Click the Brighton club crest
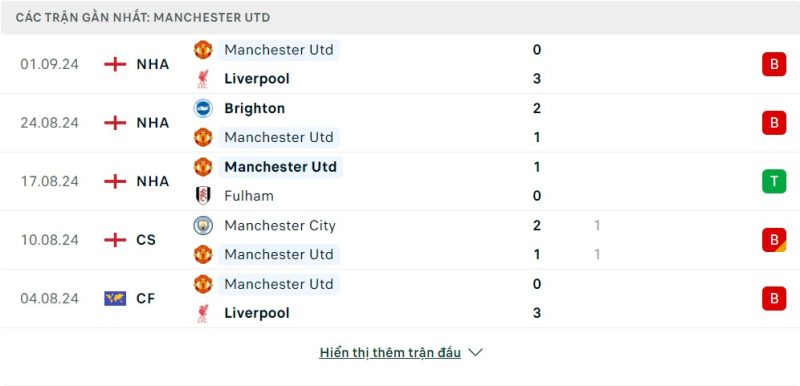Image resolution: width=800 pixels, height=386 pixels. pos(203,109)
